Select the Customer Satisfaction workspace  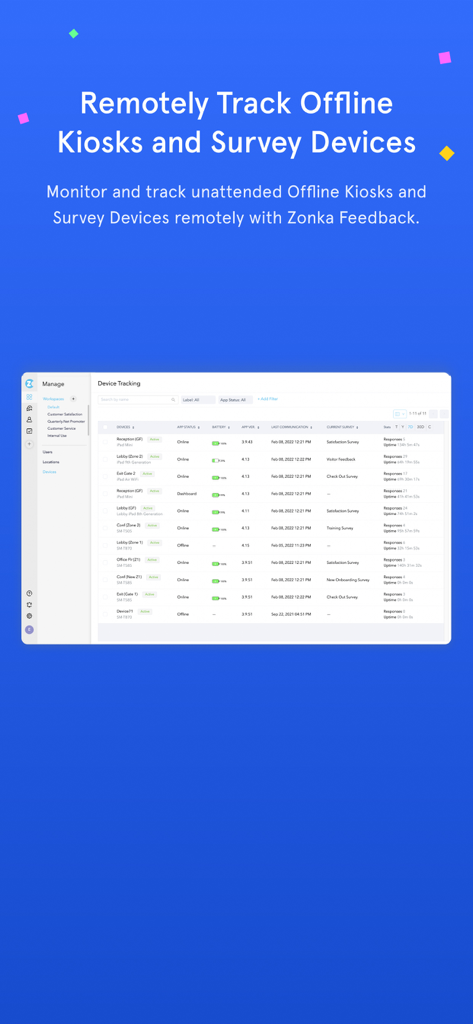(65, 414)
